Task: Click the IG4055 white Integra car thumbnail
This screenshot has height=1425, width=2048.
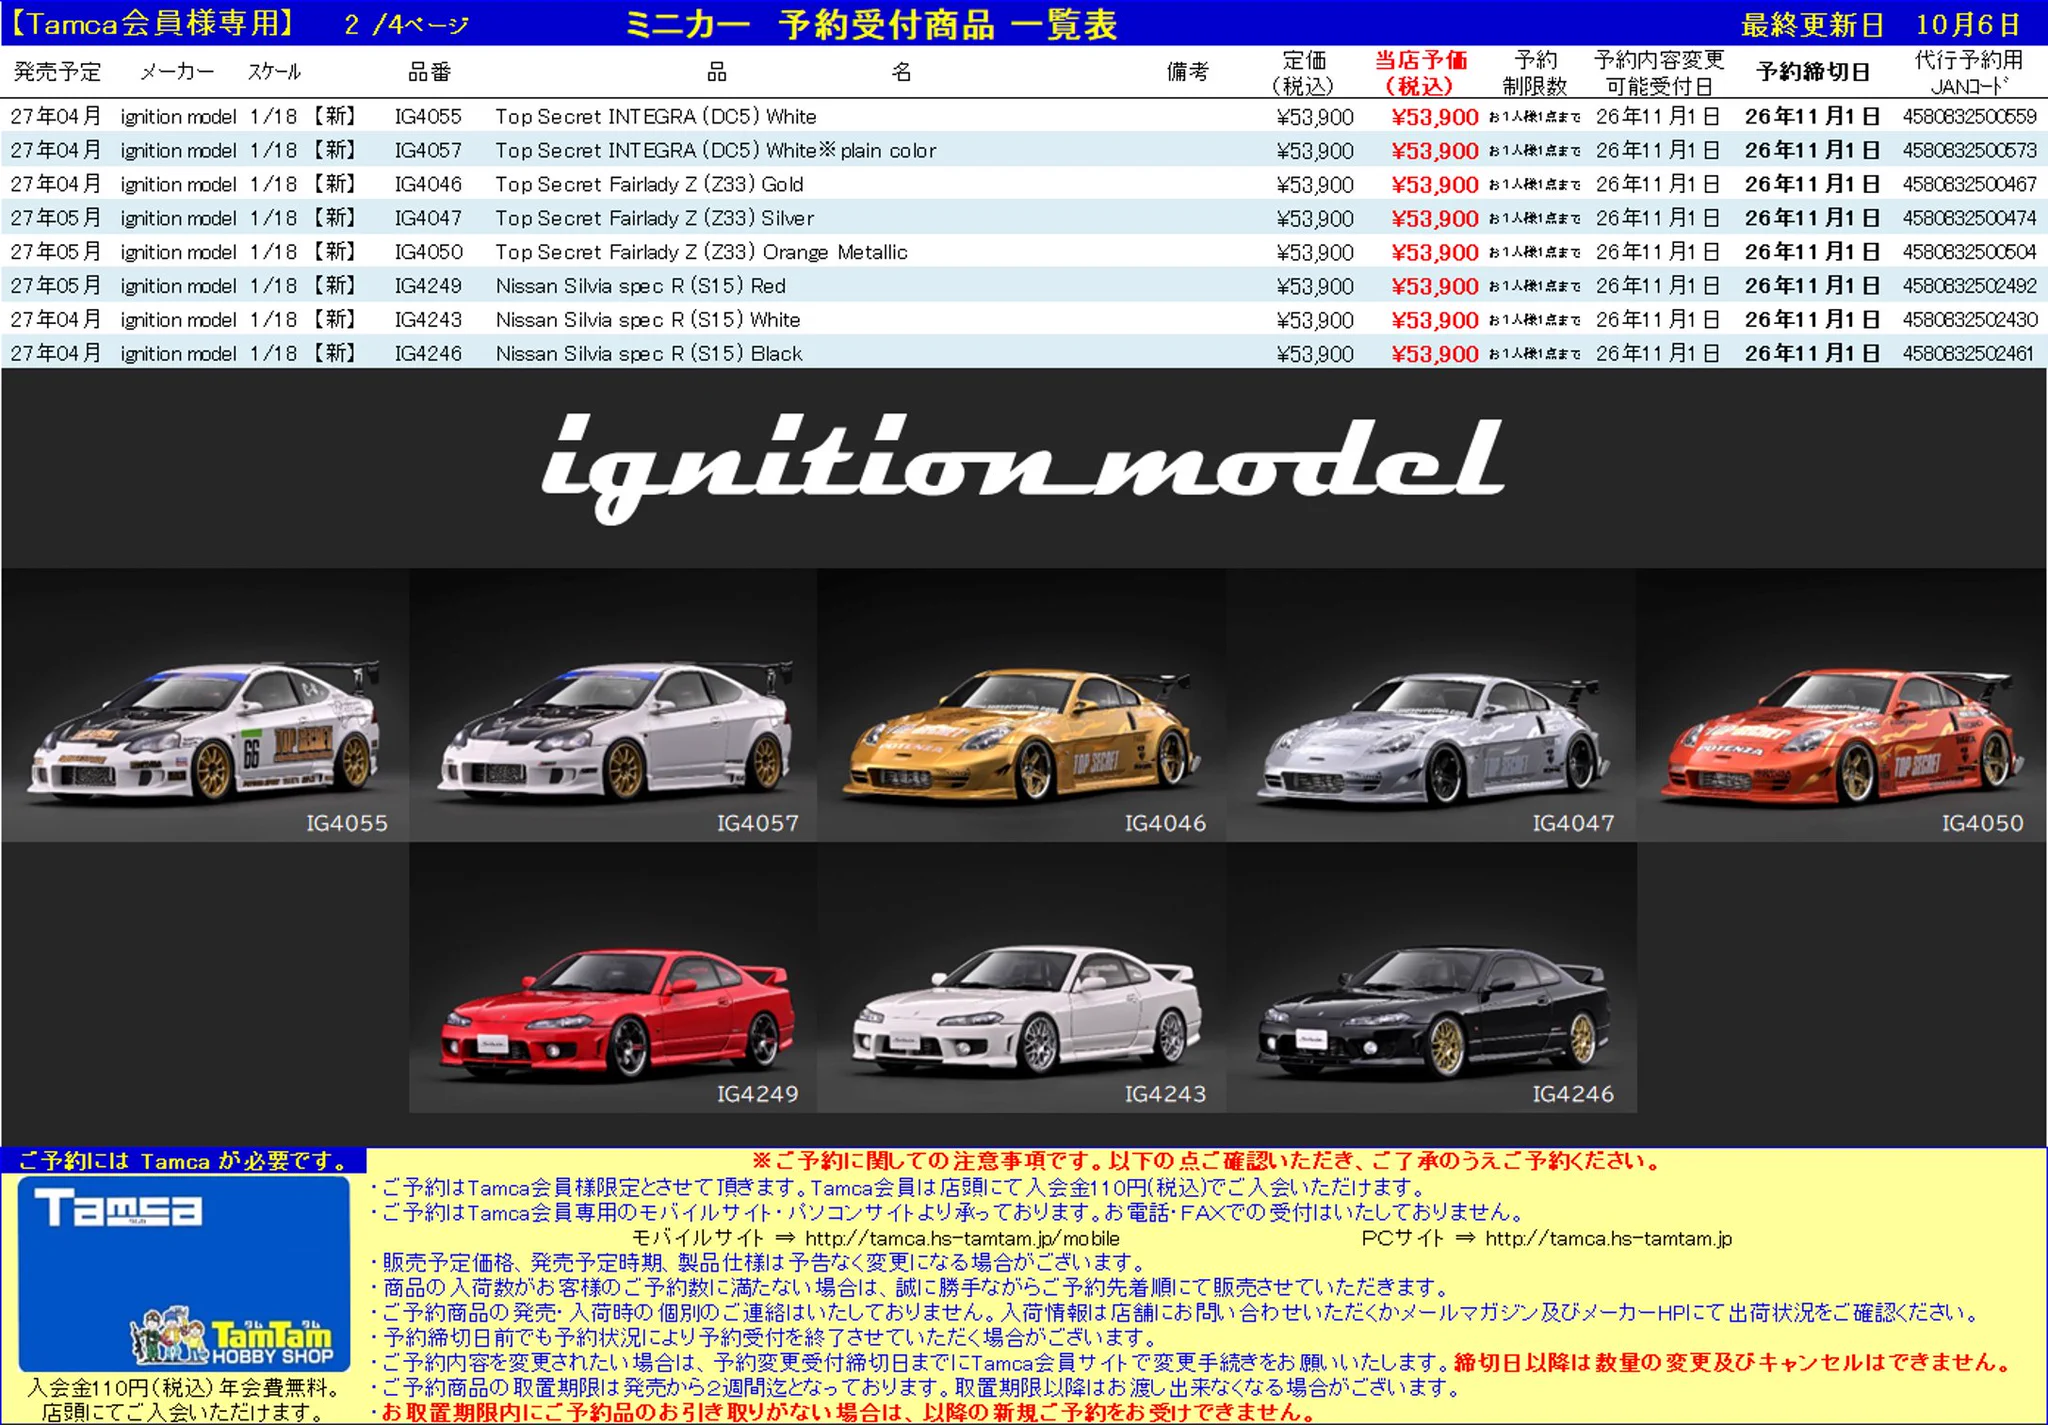Action: [205, 706]
